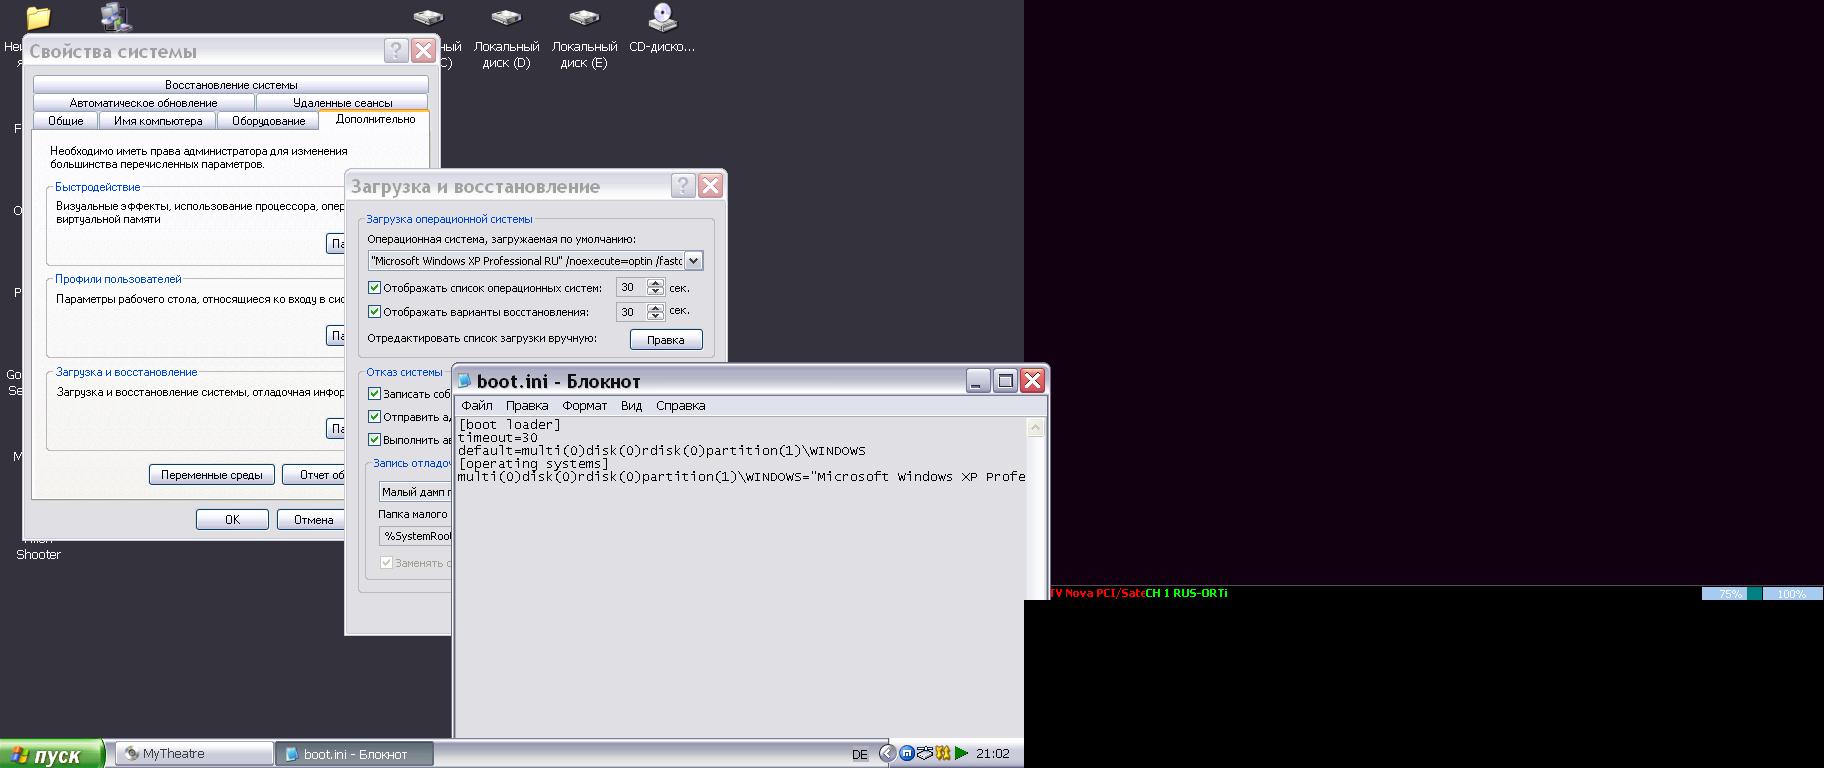Click the '[boot loader]' line in Notepad
This screenshot has height=768, width=1824.
click(x=509, y=425)
